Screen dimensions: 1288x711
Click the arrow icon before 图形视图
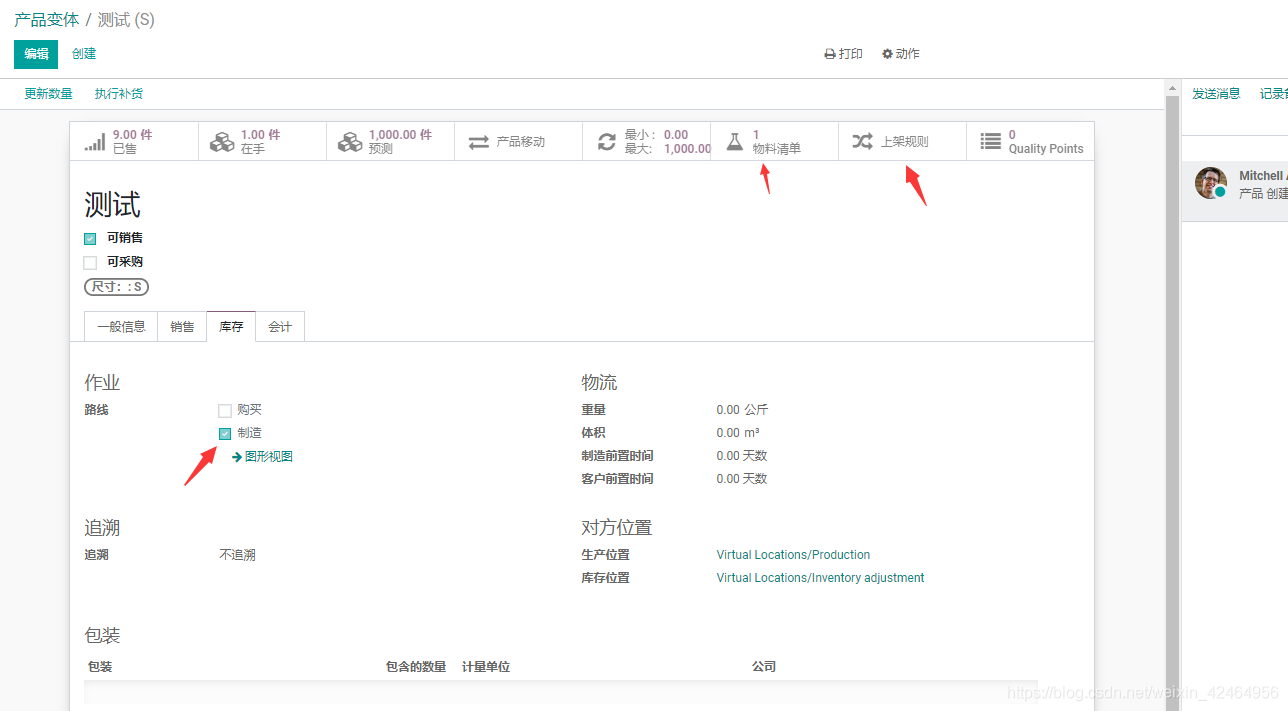click(x=237, y=457)
